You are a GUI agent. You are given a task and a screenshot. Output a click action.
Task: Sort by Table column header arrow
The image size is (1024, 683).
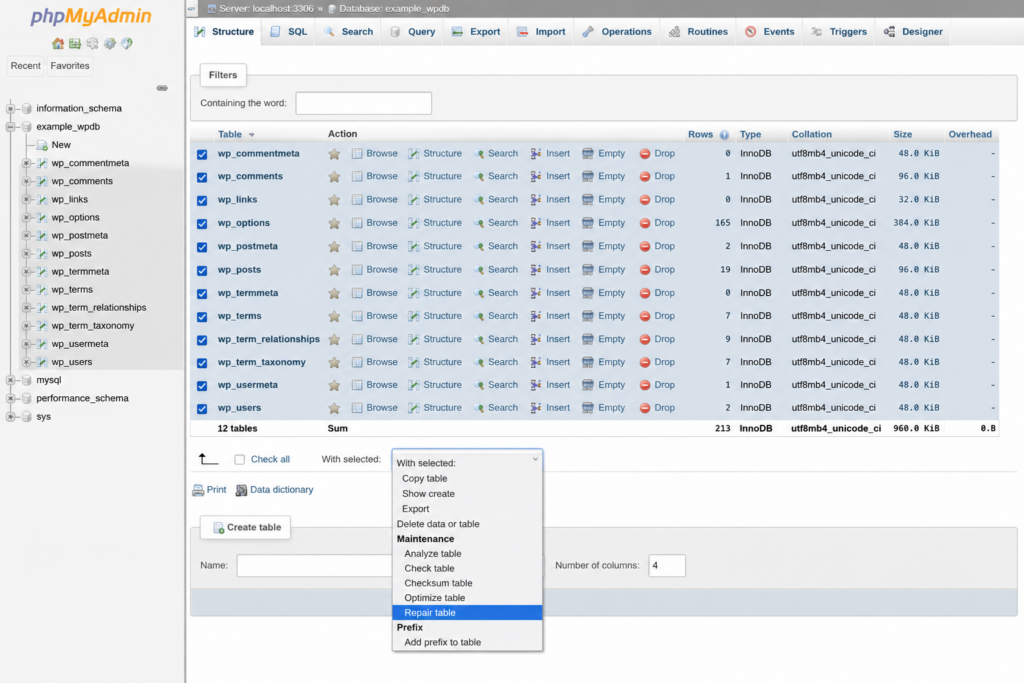click(251, 135)
